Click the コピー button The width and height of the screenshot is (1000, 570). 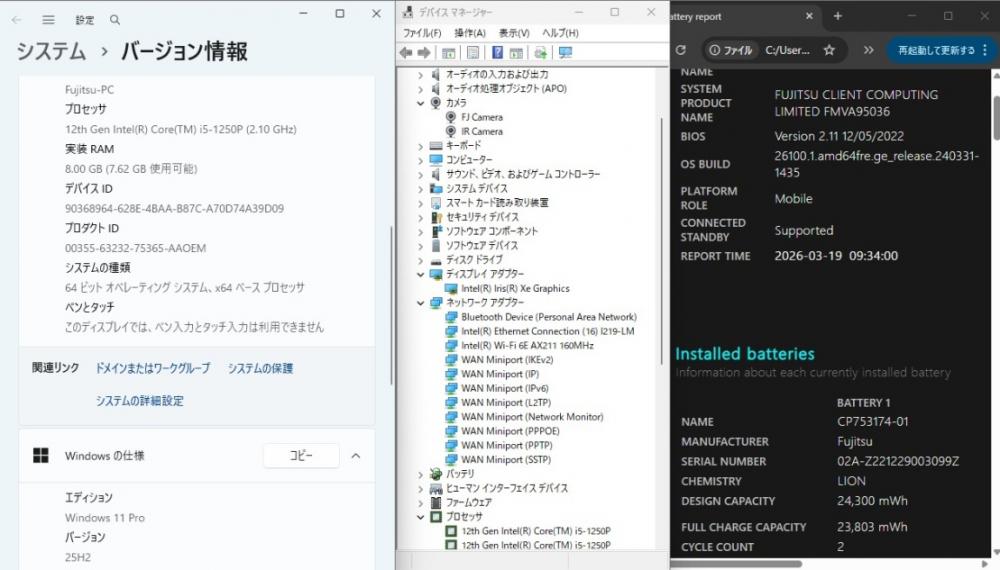[x=301, y=455]
